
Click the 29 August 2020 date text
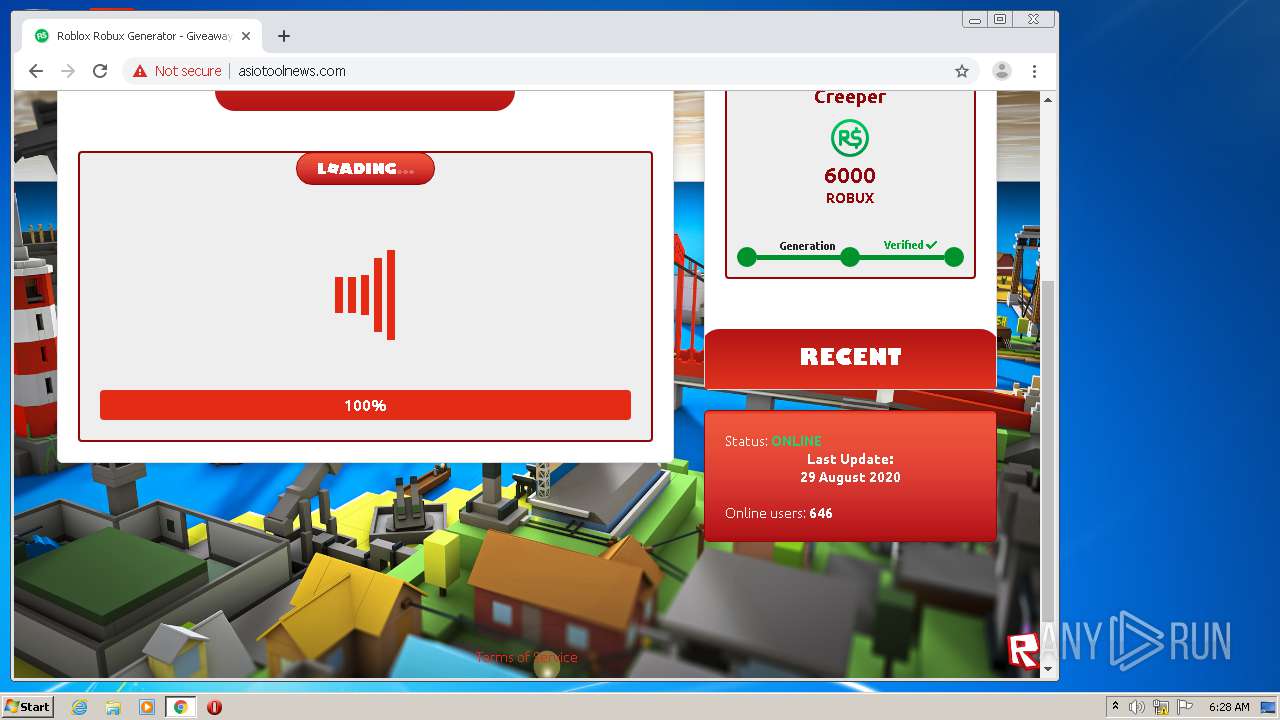[850, 478]
